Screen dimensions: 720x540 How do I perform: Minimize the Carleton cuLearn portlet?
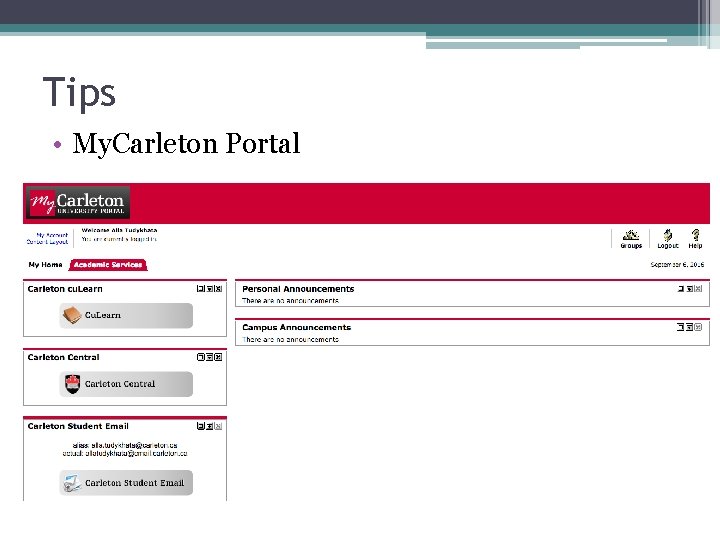[x=209, y=289]
